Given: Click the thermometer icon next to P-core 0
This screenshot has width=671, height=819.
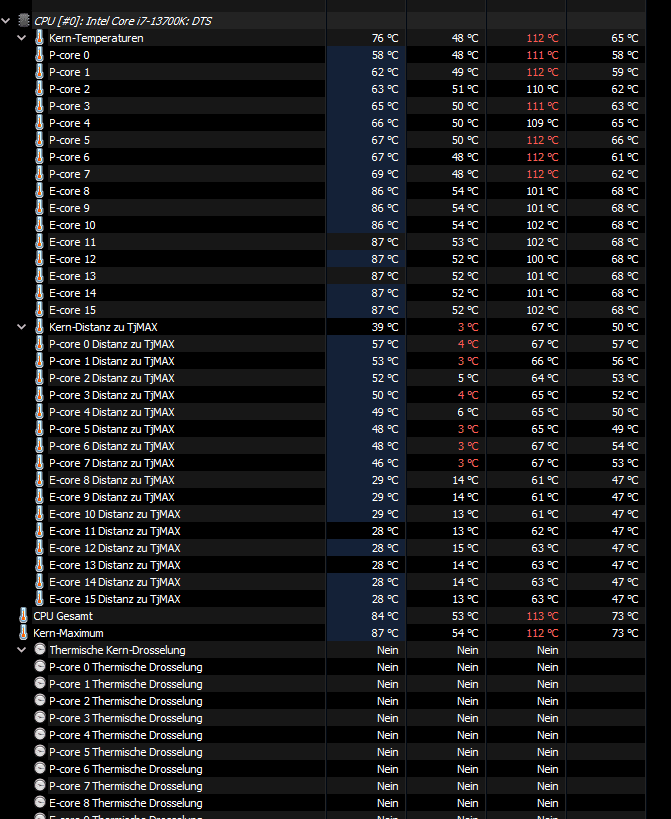Looking at the screenshot, I should [x=40, y=54].
